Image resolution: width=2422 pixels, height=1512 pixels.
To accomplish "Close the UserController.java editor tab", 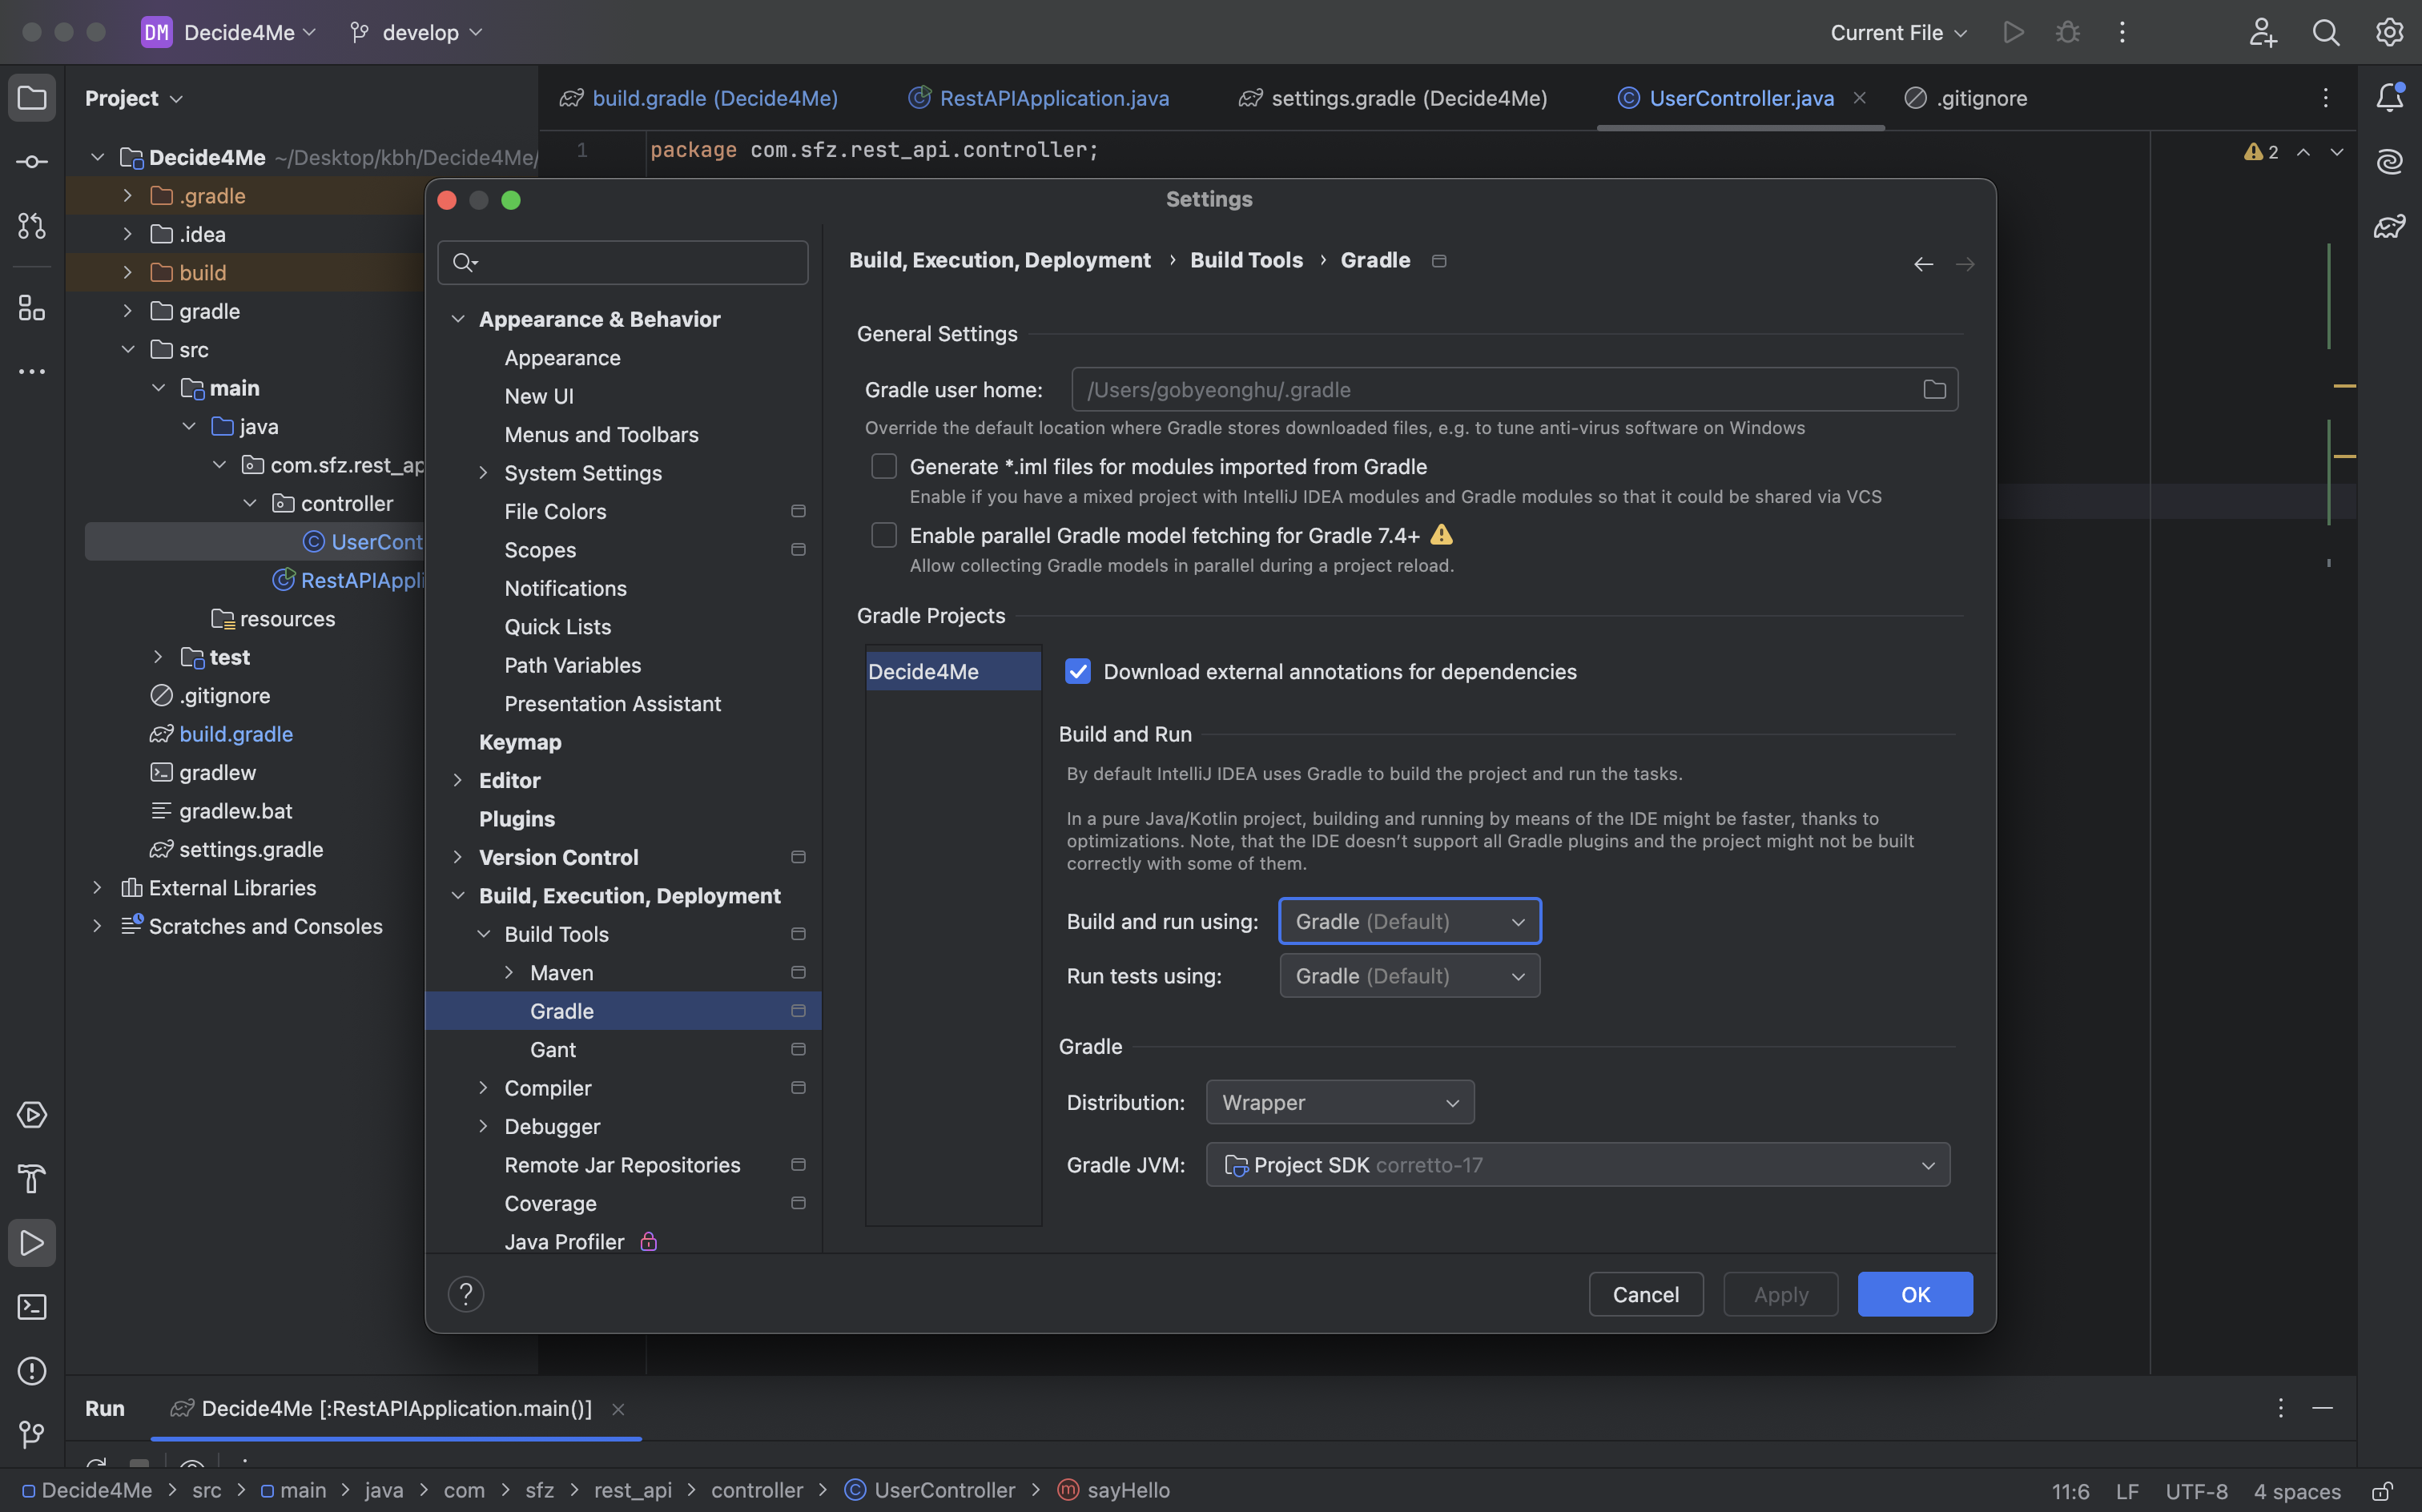I will [1859, 98].
